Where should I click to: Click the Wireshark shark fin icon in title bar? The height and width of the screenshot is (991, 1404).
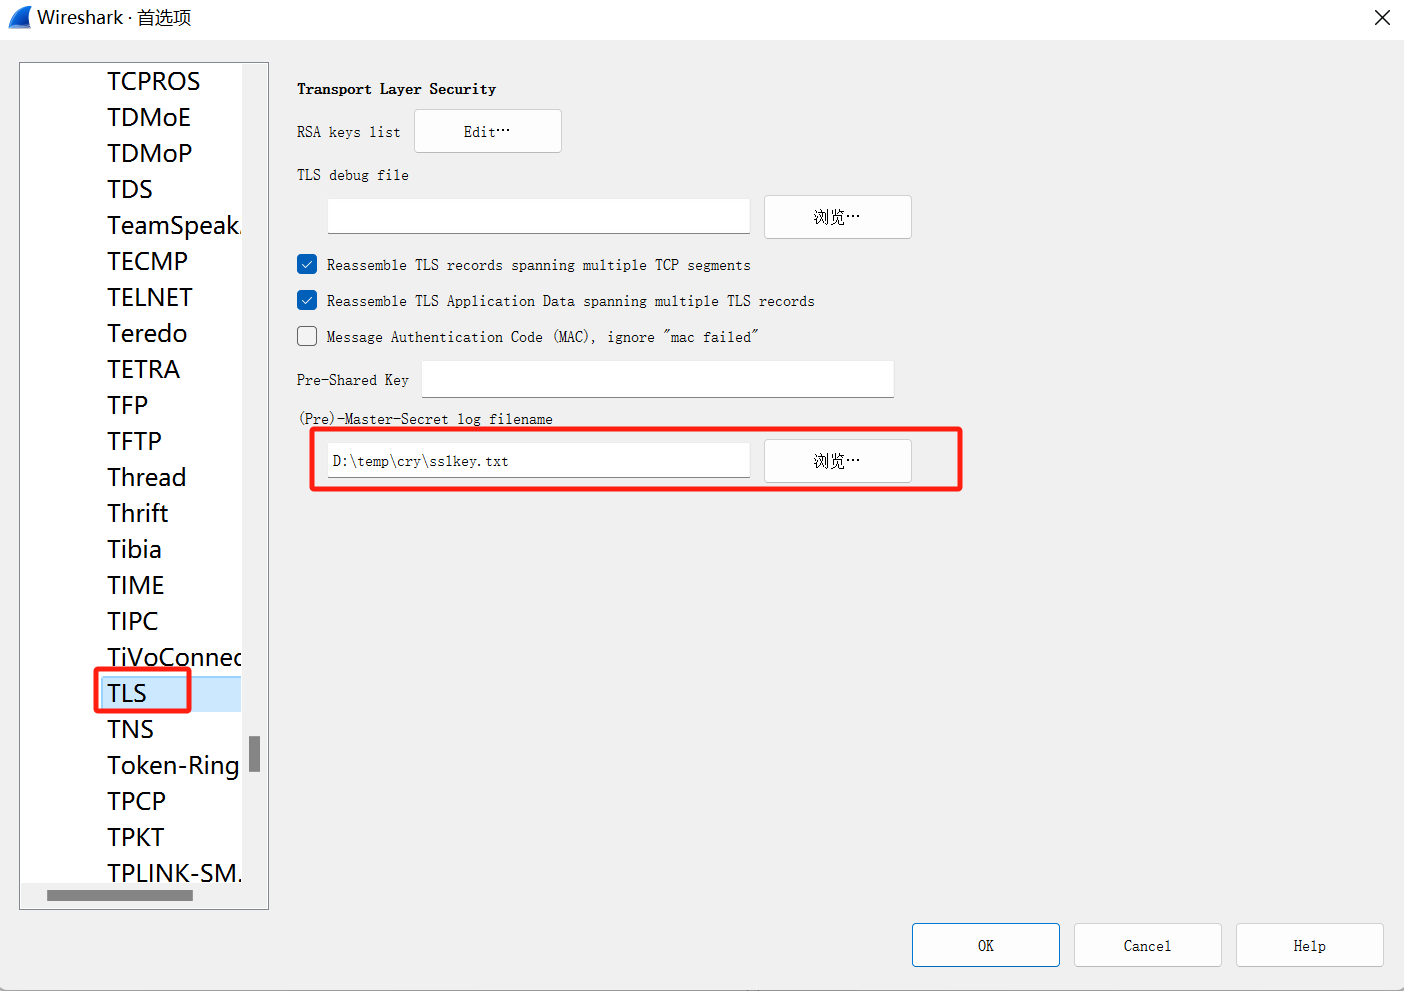coord(20,17)
